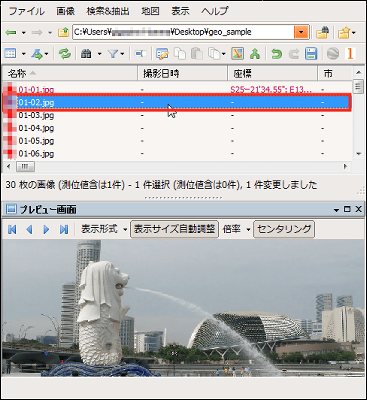Viewport: 367px width, 400px height.
Task: Jump to first image in preview
Action: [x=12, y=229]
